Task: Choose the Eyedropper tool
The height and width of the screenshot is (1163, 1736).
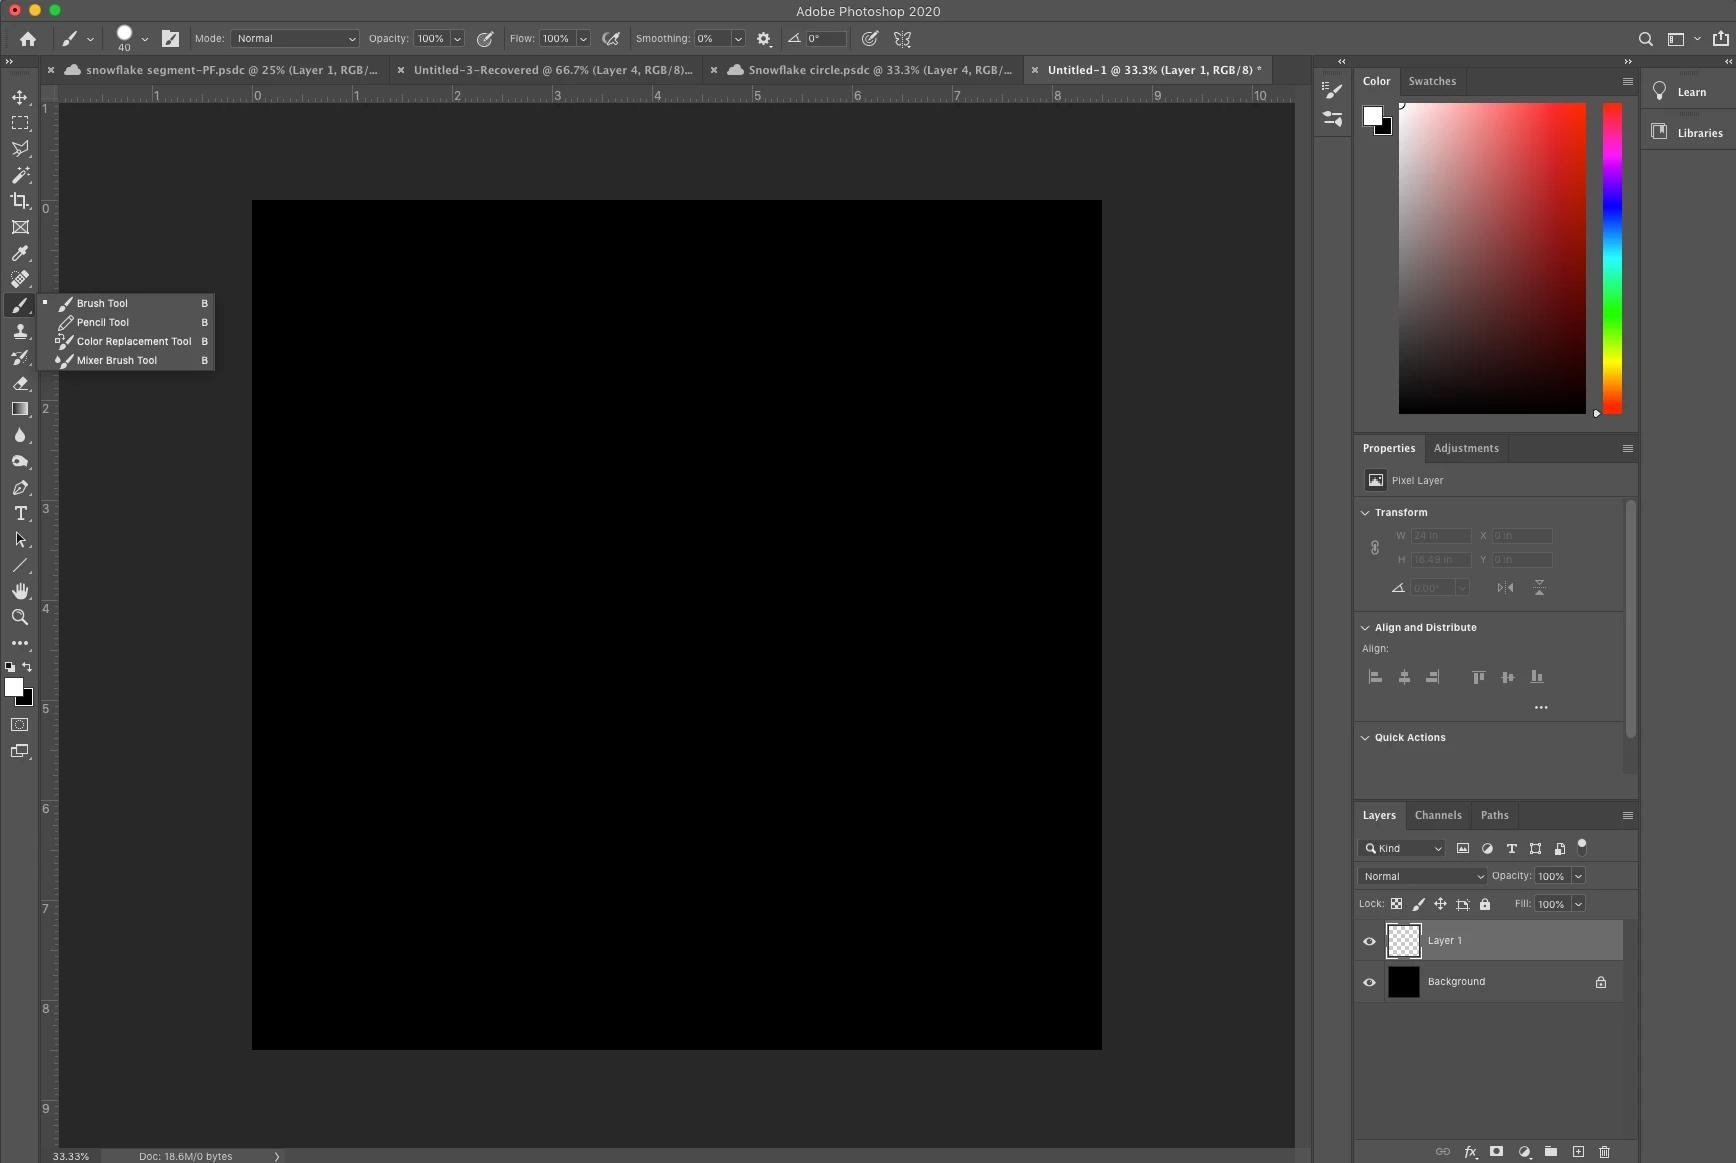Action: [x=19, y=253]
